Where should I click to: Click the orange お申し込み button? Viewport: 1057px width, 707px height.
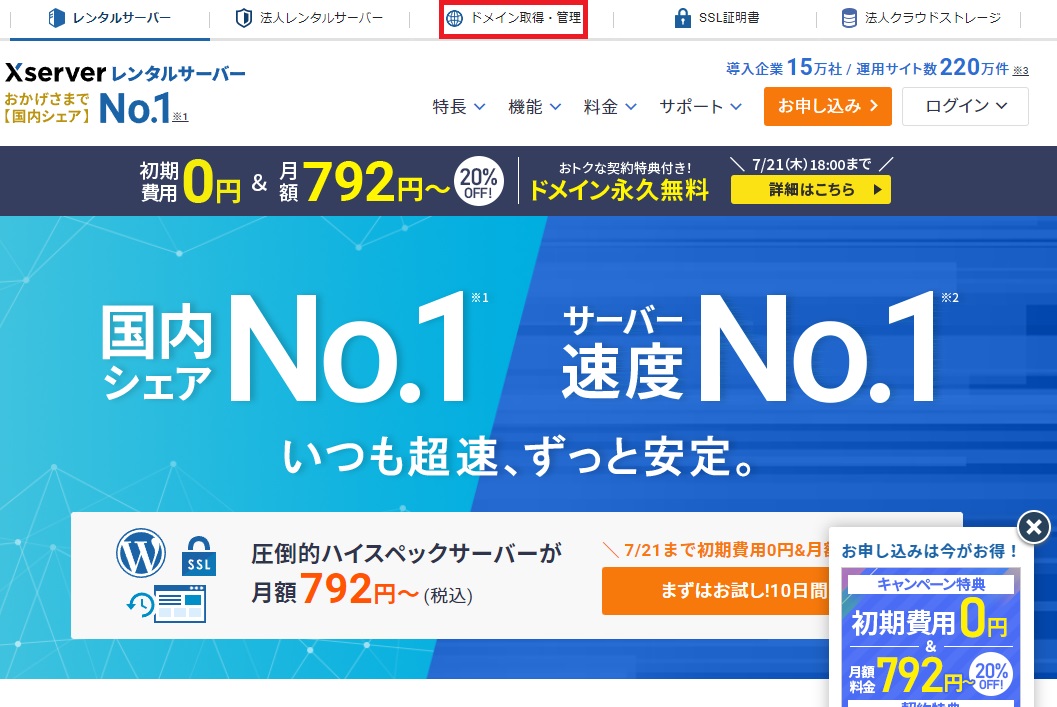[x=828, y=106]
